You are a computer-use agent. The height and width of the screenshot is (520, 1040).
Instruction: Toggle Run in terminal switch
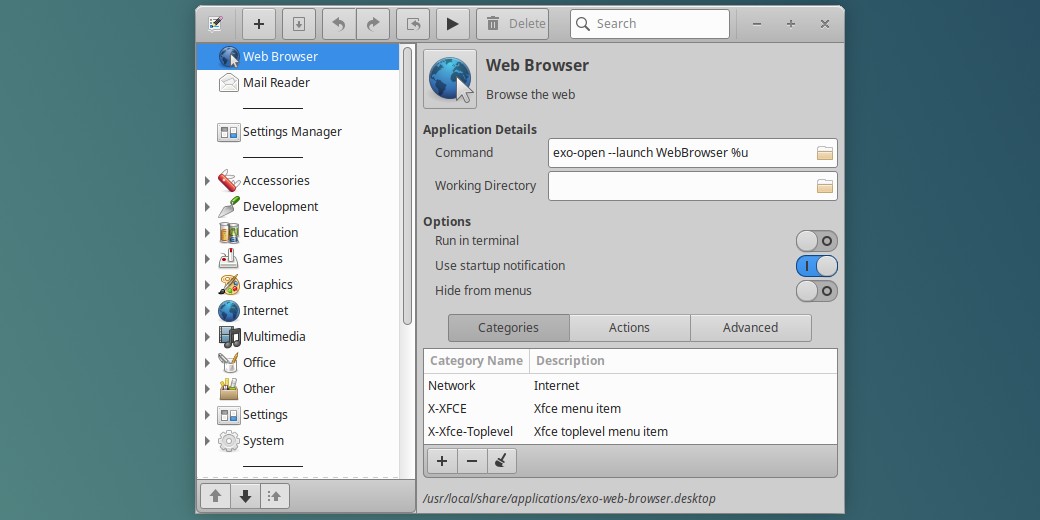[x=816, y=241]
